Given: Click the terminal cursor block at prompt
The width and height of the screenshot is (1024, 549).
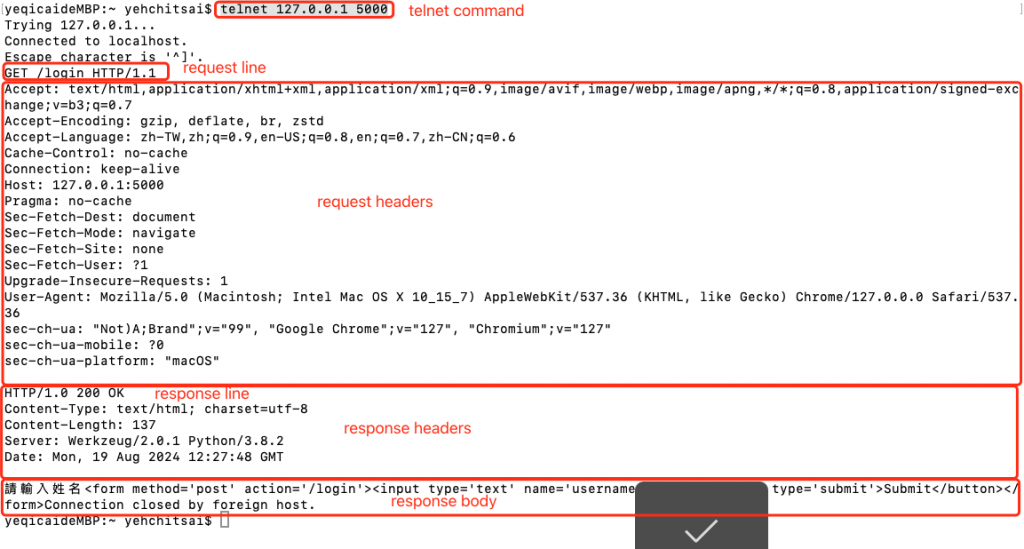Looking at the screenshot, I should coord(225,520).
